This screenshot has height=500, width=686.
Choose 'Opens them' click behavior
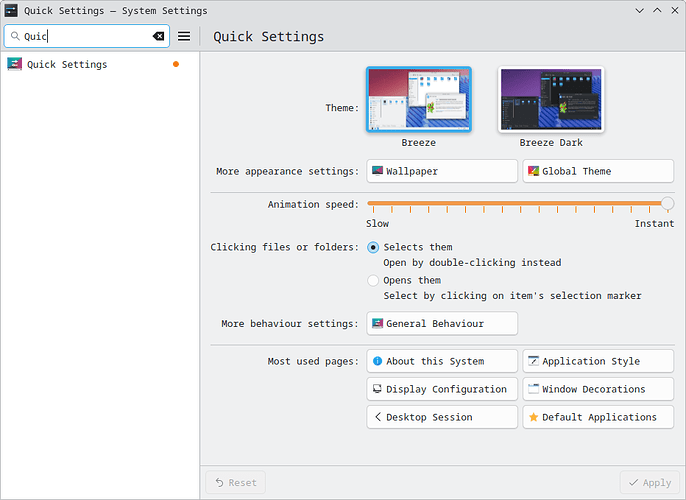coord(373,280)
